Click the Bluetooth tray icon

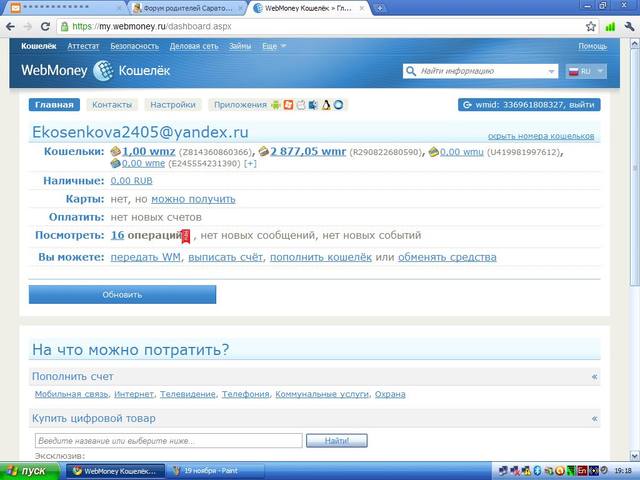pyautogui.click(x=538, y=471)
